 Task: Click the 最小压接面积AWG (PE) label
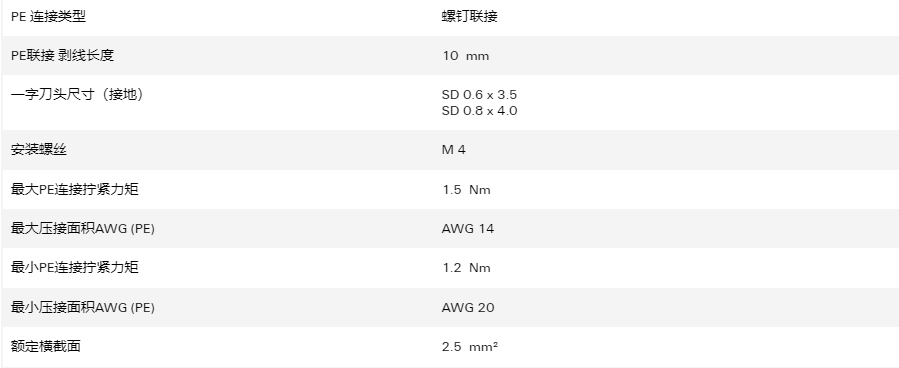(x=83, y=308)
